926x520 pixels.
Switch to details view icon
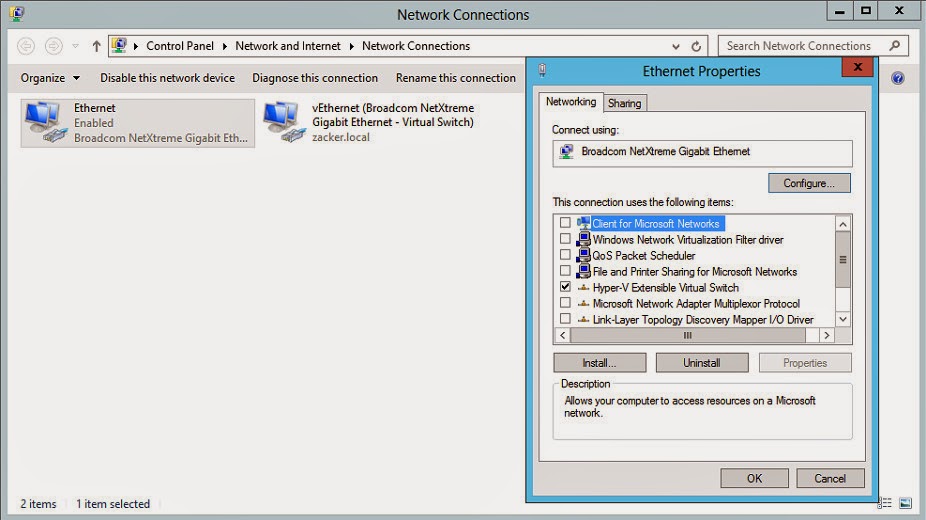click(885, 503)
